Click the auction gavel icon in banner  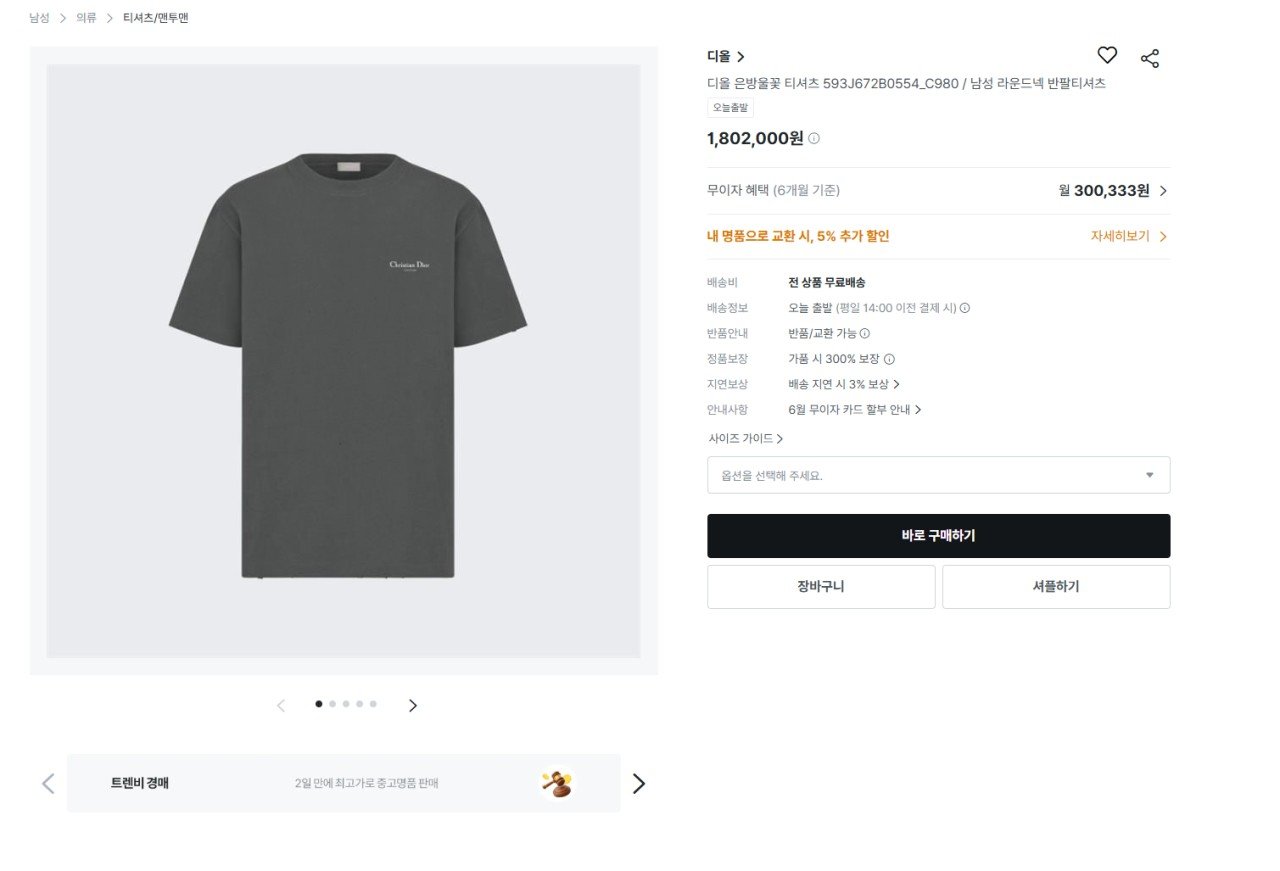(556, 783)
